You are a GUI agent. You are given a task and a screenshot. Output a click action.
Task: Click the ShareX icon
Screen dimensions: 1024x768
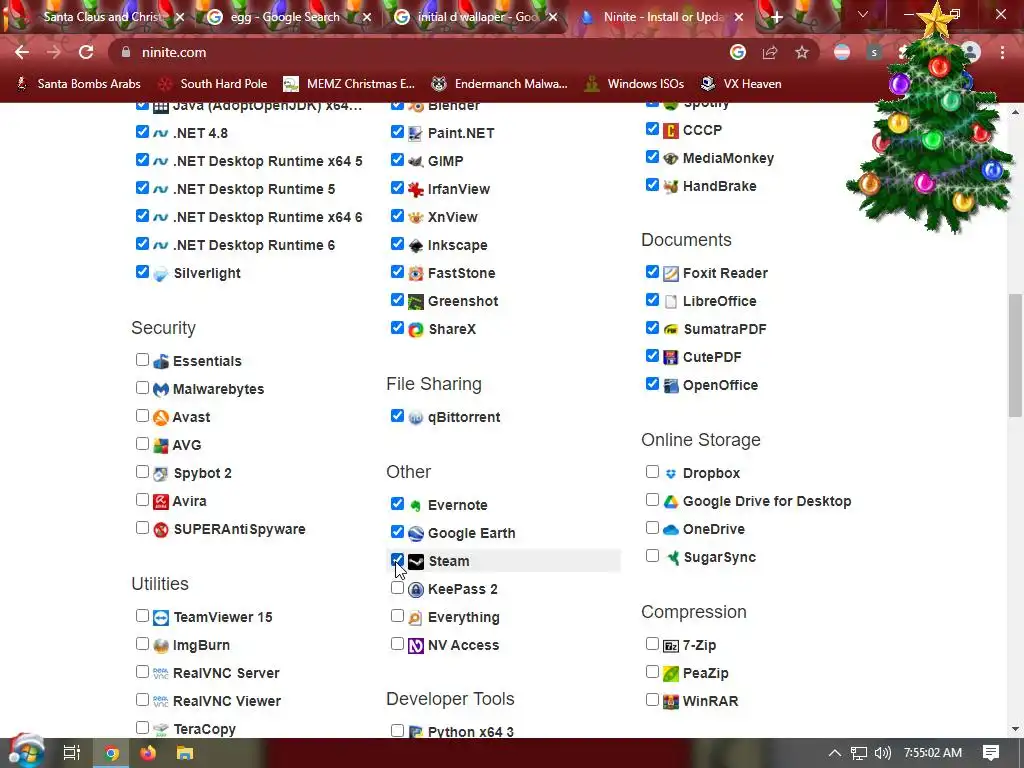tap(415, 330)
